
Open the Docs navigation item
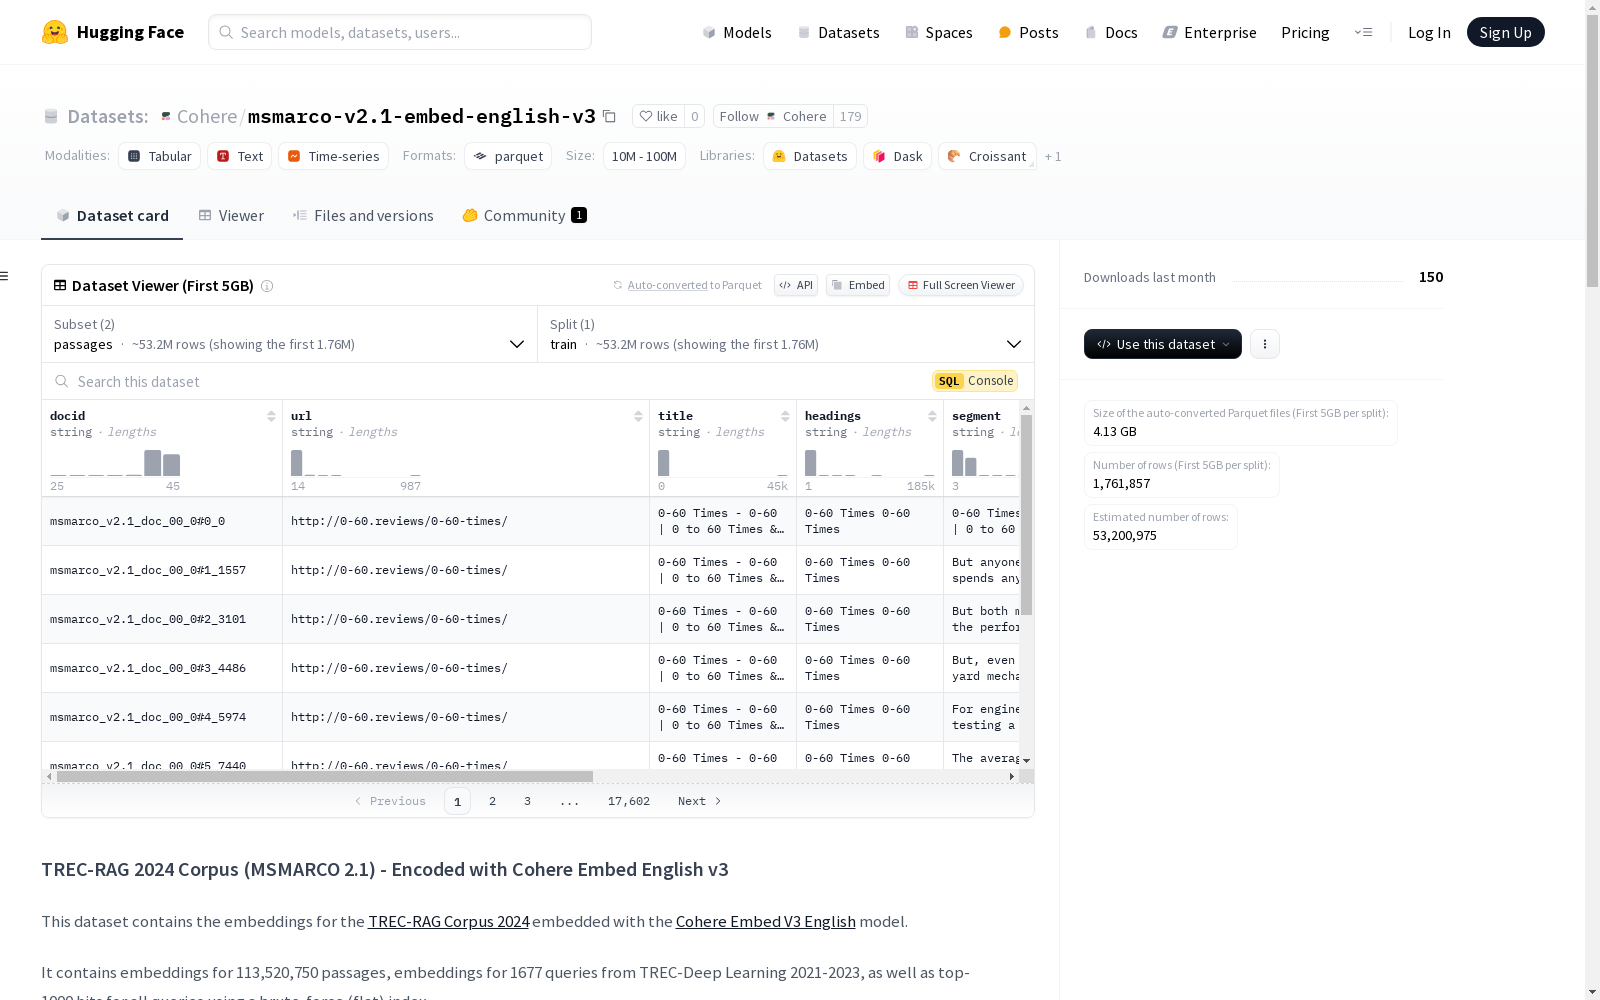click(1111, 32)
